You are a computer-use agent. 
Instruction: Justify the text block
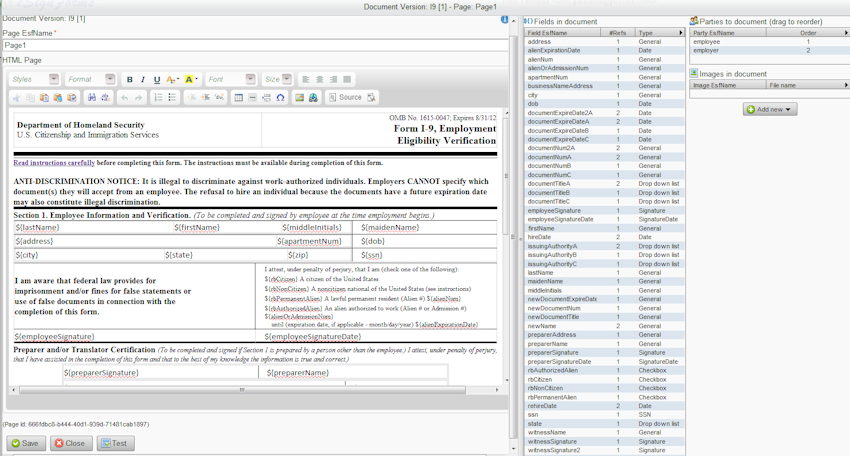pyautogui.click(x=347, y=80)
